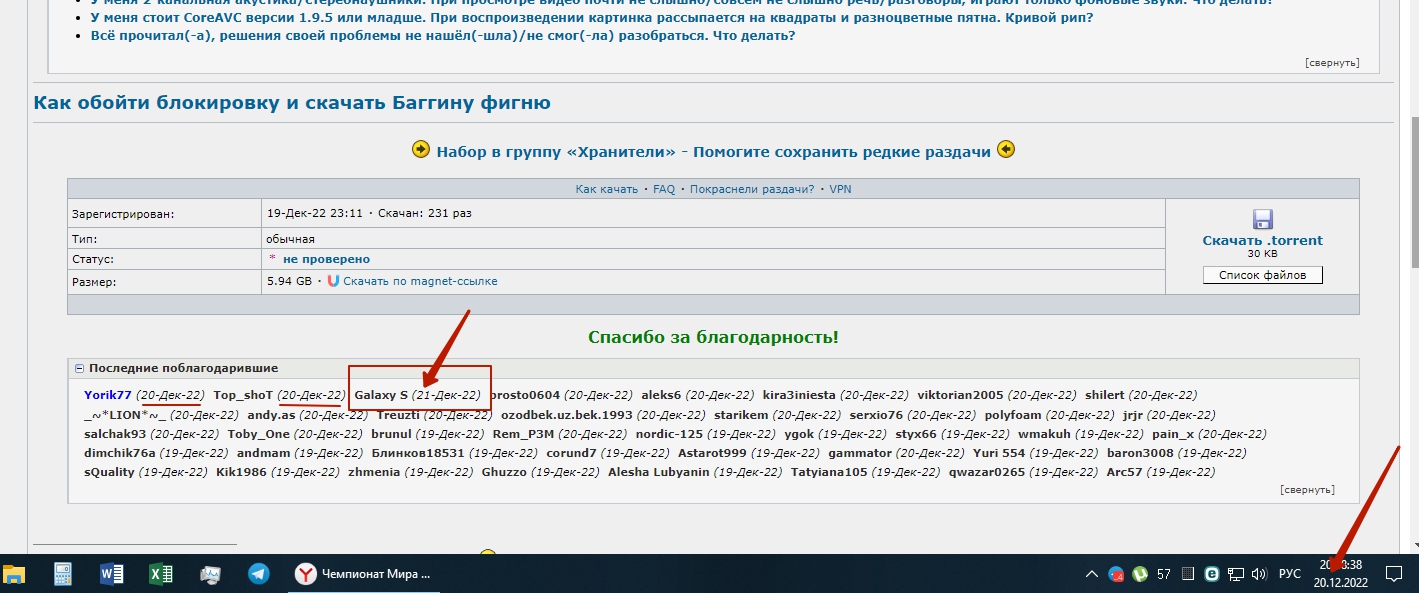Open Telegram from the taskbar

tap(259, 574)
